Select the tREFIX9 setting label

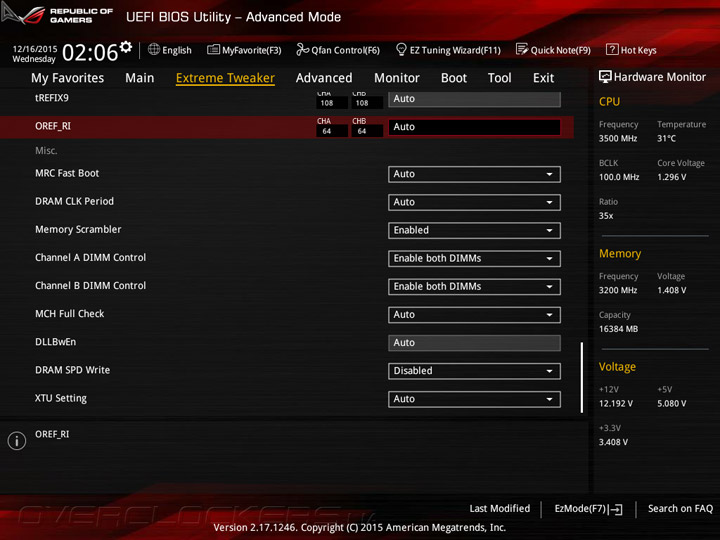tap(51, 98)
